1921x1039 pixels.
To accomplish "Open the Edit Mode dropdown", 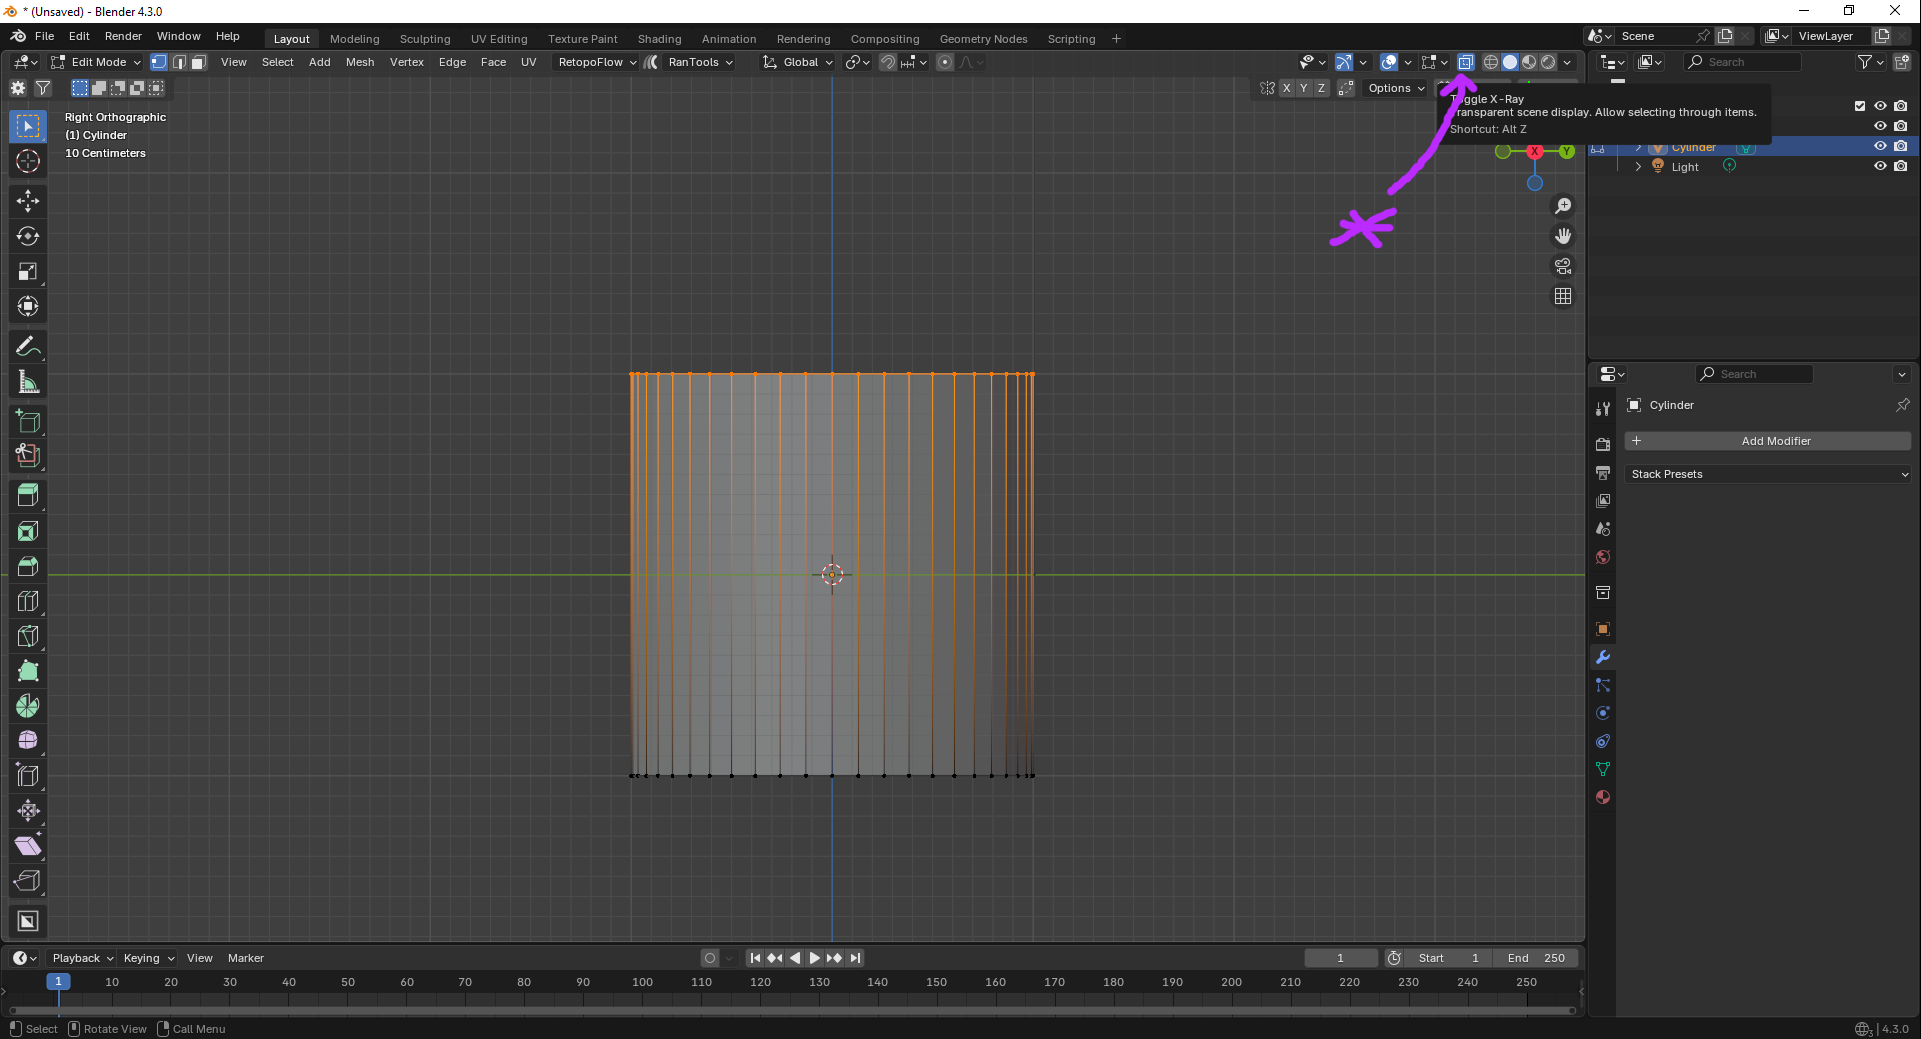I will (x=97, y=62).
